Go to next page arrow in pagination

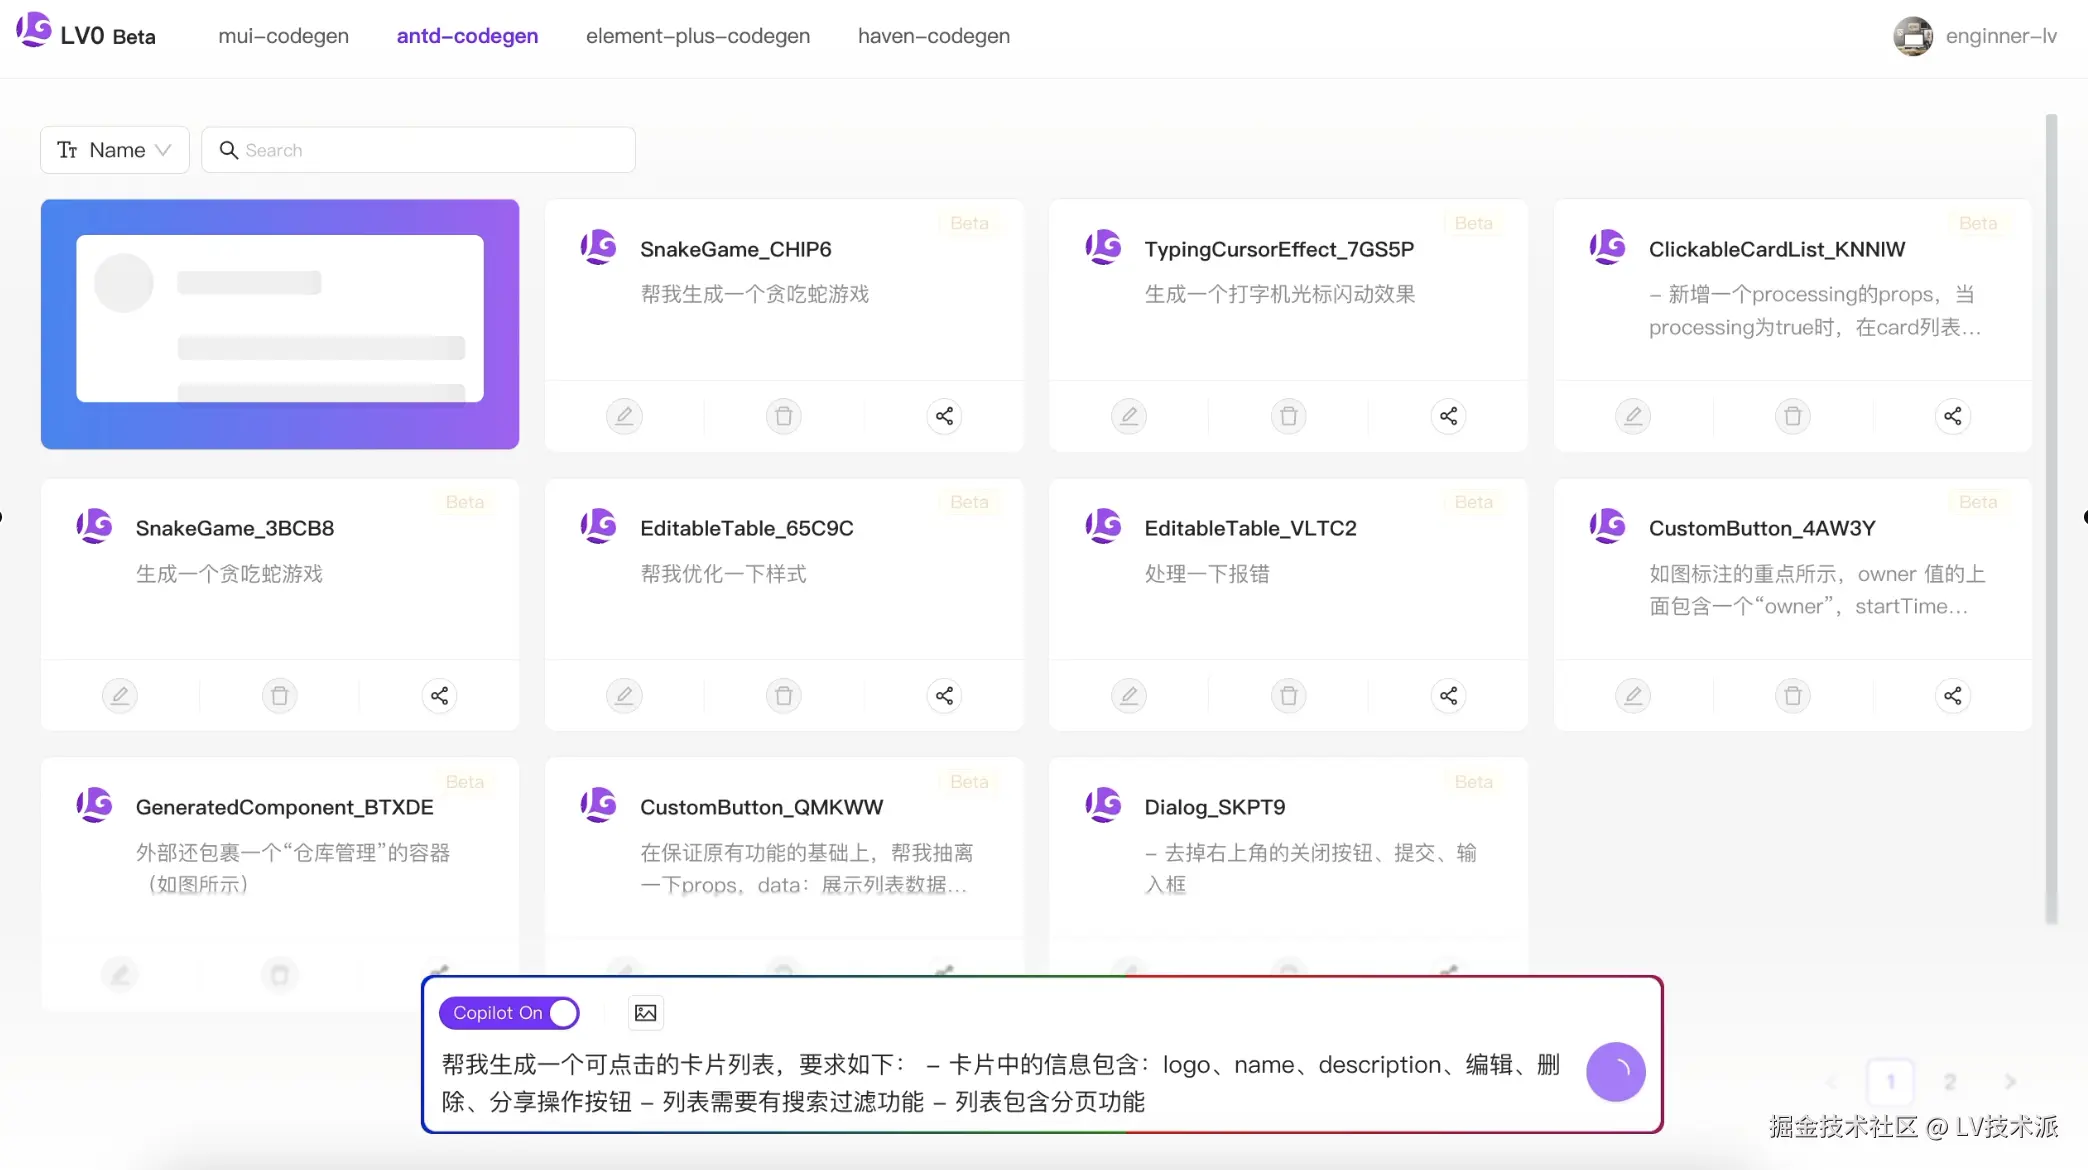tap(2010, 1082)
